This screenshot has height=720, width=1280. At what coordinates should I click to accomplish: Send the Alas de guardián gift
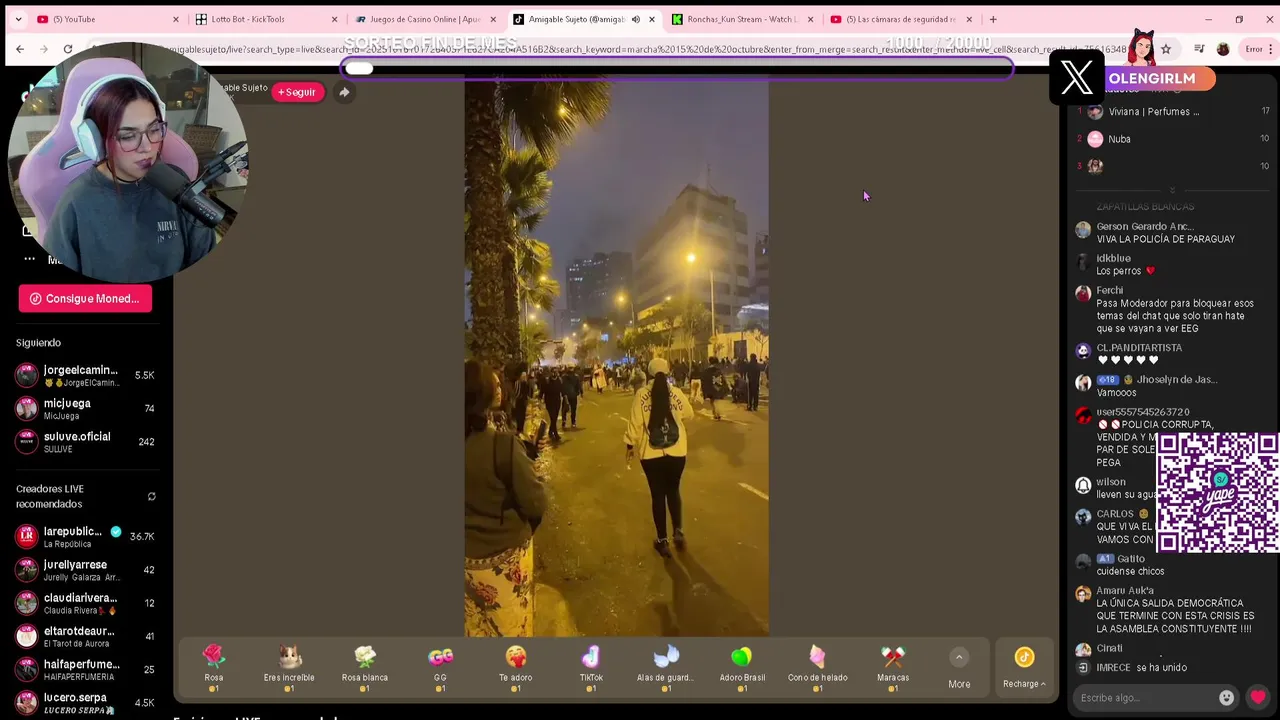[666, 667]
